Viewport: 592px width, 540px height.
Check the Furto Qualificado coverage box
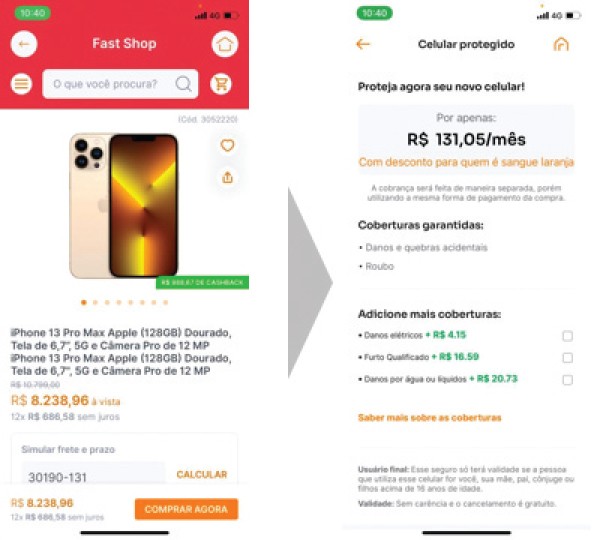pyautogui.click(x=567, y=358)
